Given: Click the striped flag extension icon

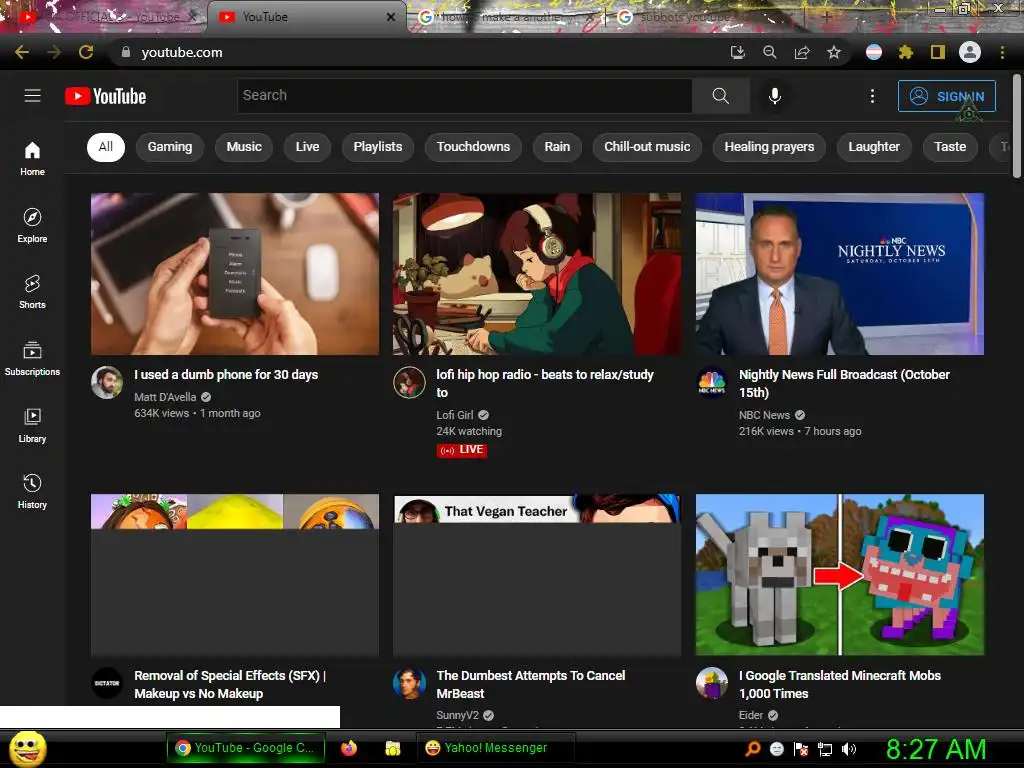Looking at the screenshot, I should point(874,52).
